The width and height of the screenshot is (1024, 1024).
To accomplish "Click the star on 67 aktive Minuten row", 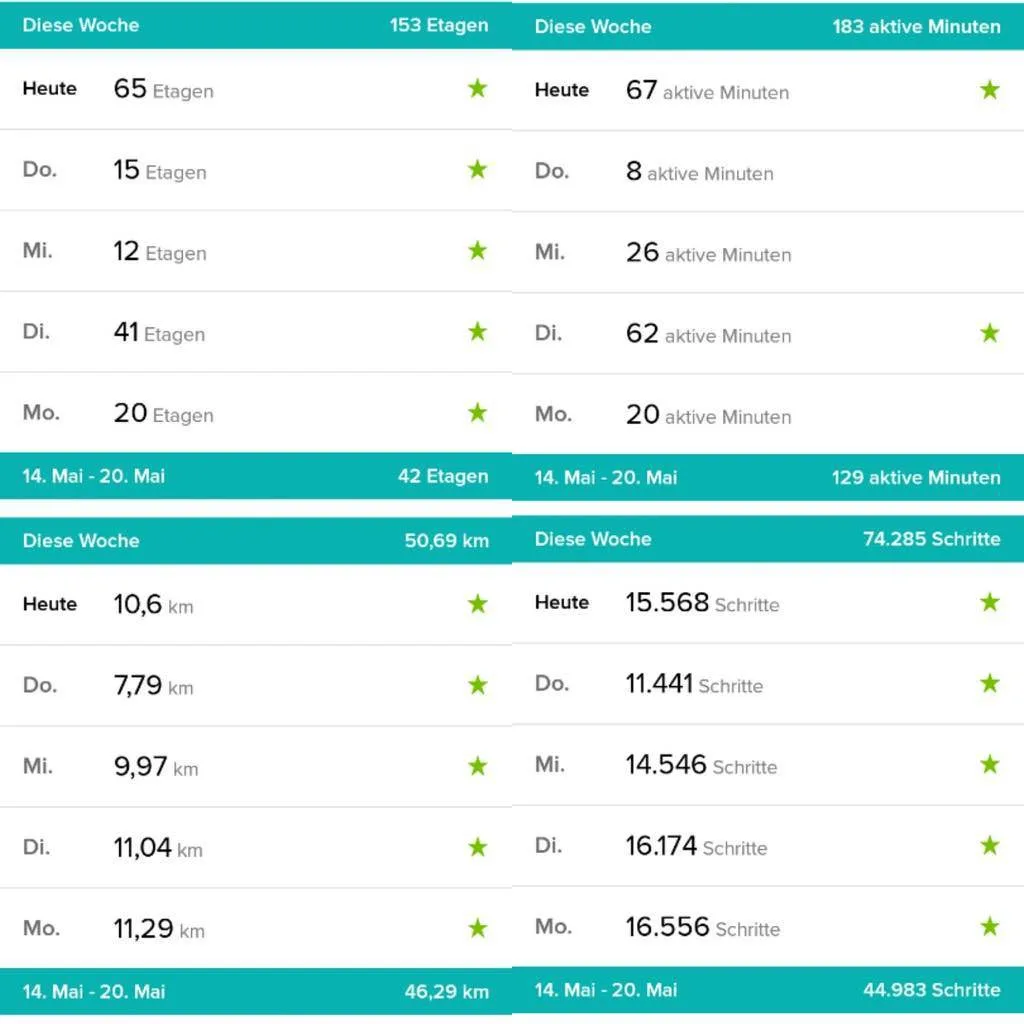I will 989,89.
